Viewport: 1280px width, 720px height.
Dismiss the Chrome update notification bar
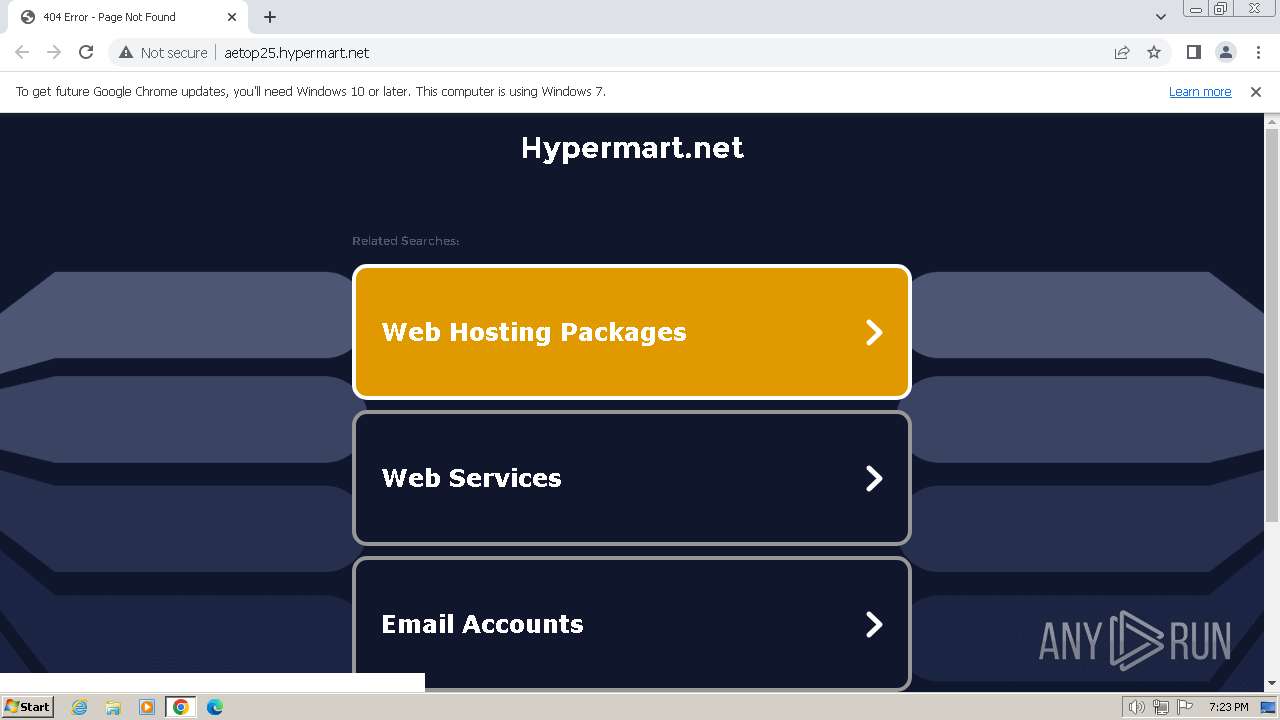point(1256,92)
